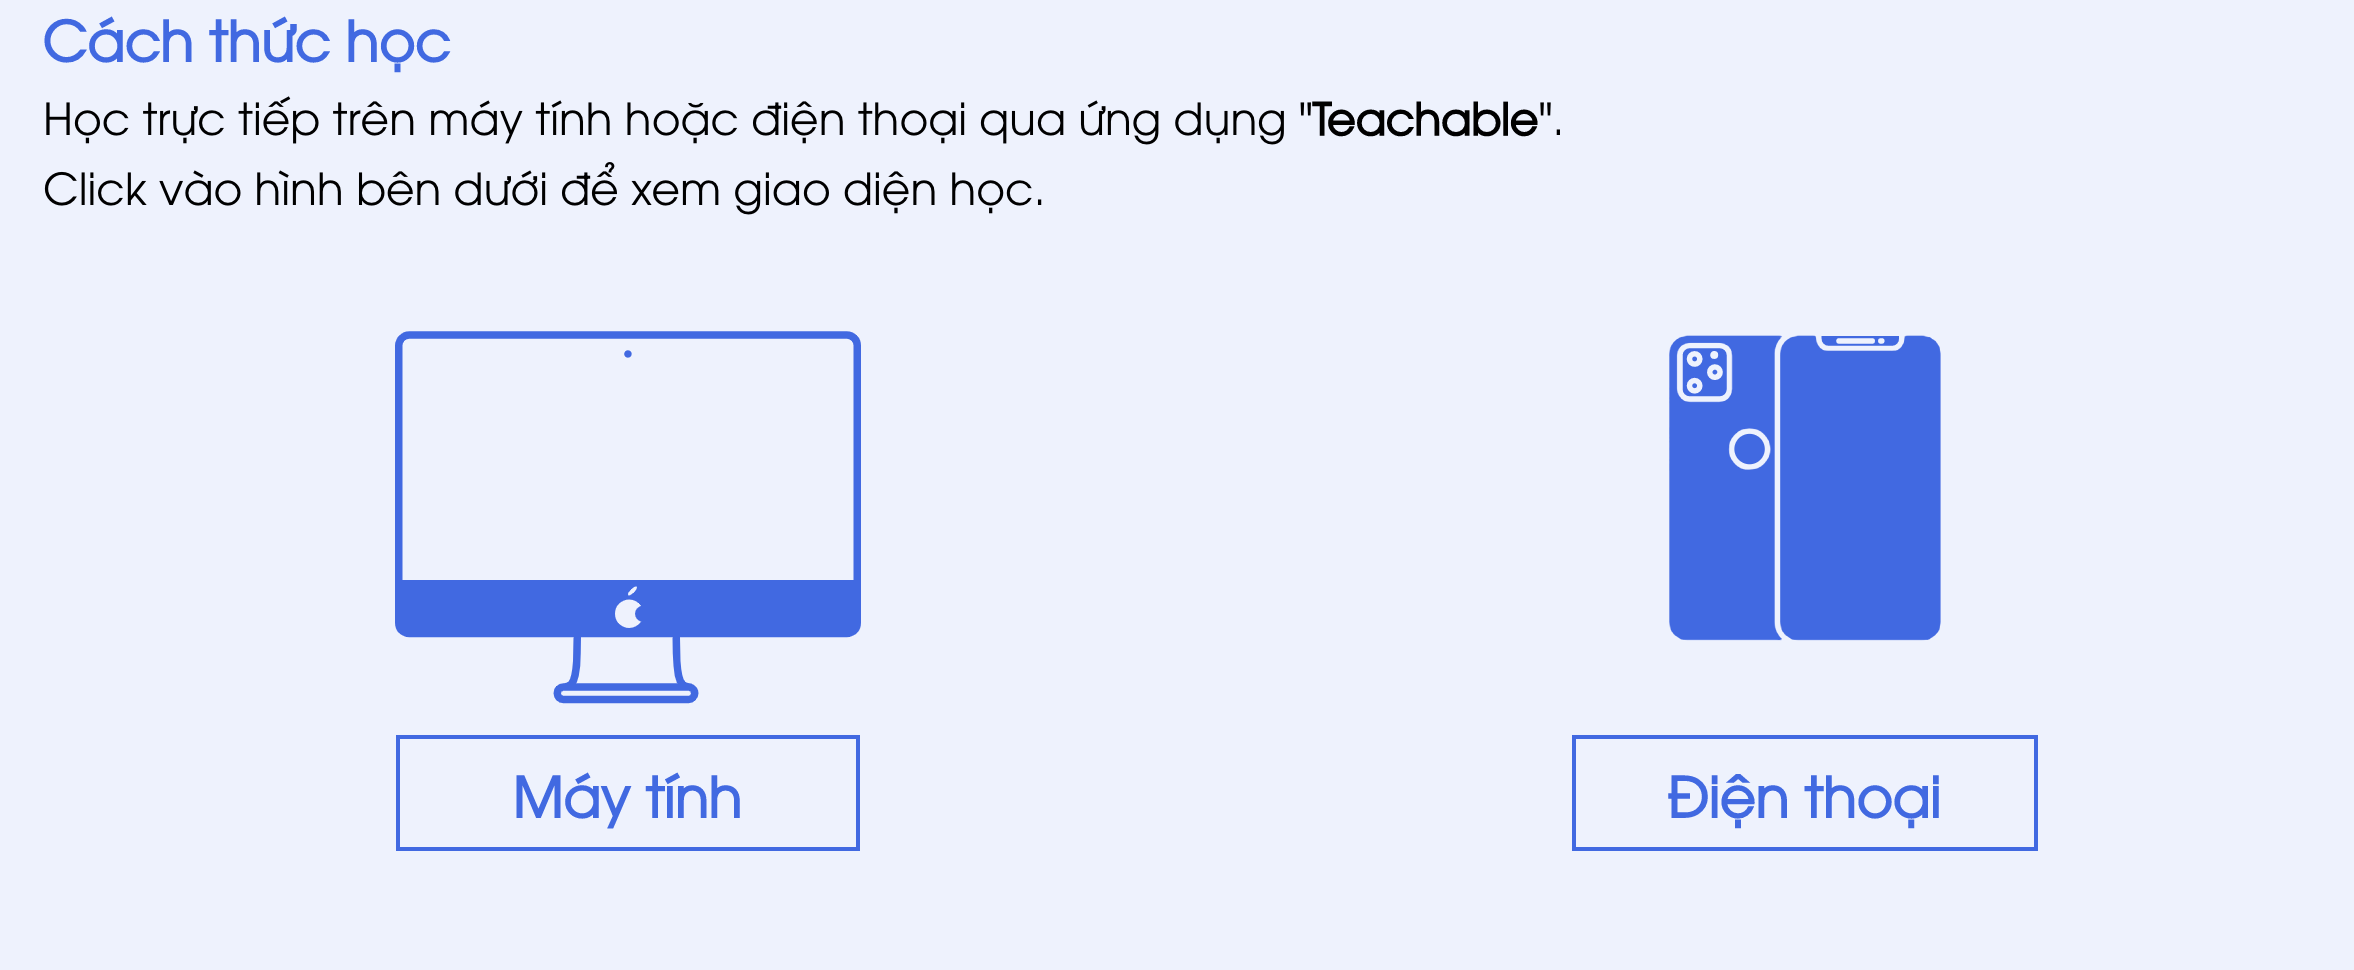Open the Máy tính interface preview

coord(628,793)
